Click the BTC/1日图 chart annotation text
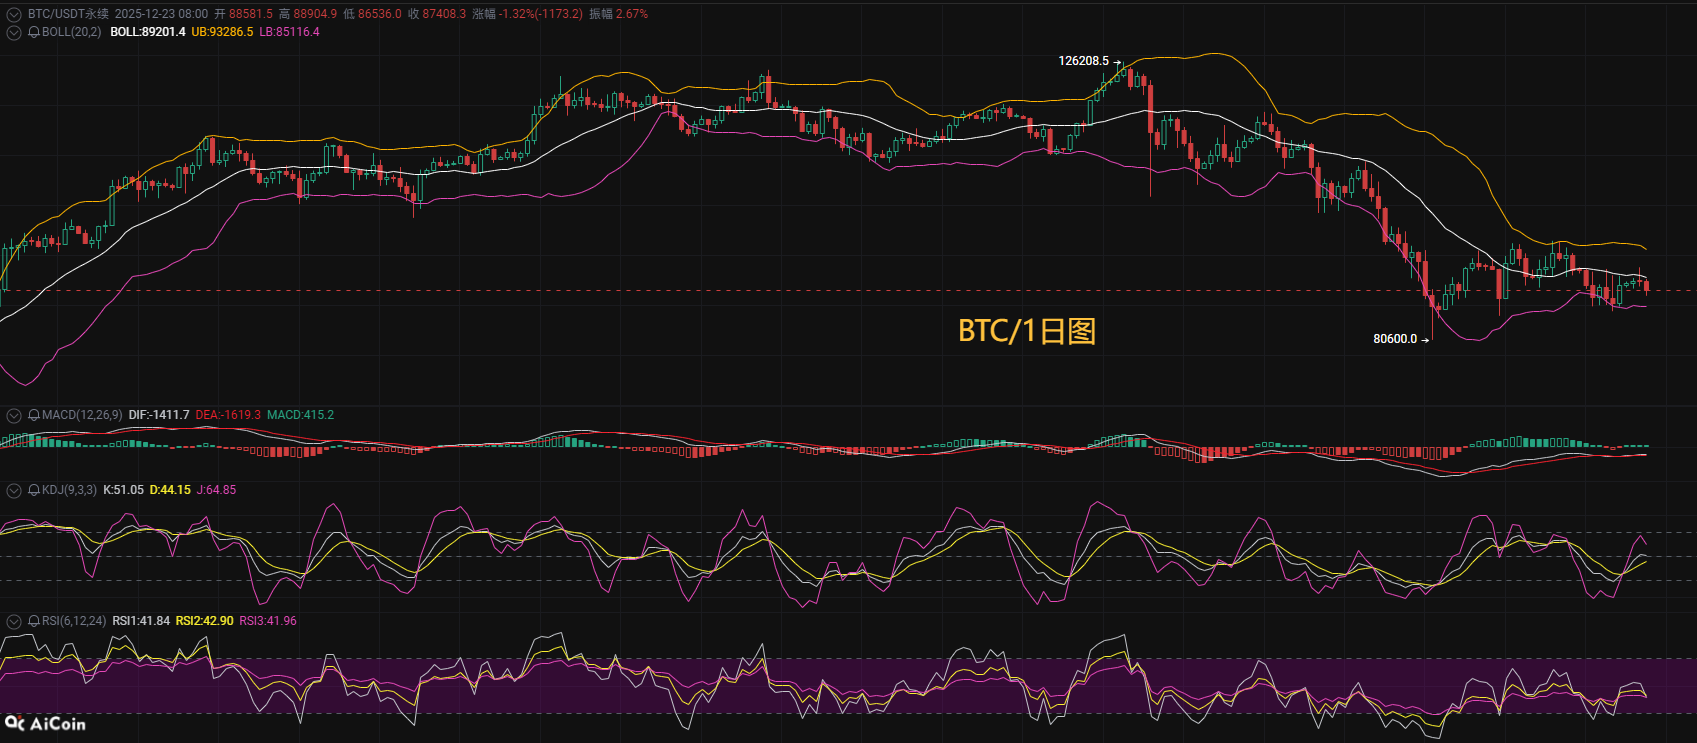The image size is (1697, 743). pos(1027,331)
